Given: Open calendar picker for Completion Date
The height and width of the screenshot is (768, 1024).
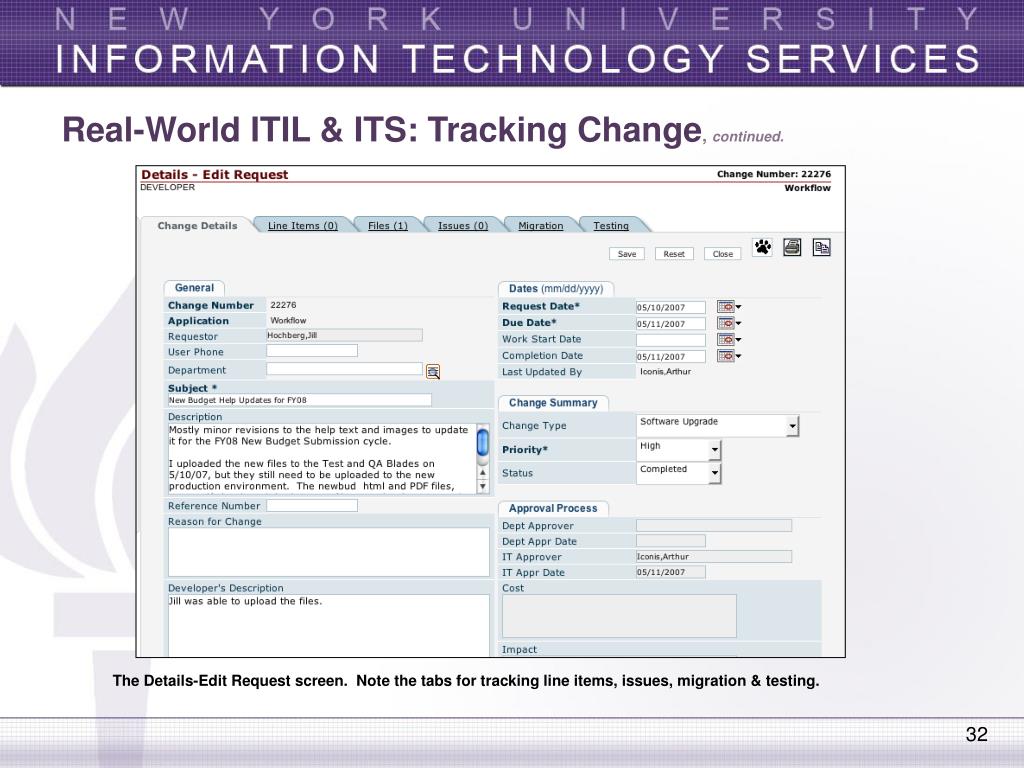Looking at the screenshot, I should point(729,356).
